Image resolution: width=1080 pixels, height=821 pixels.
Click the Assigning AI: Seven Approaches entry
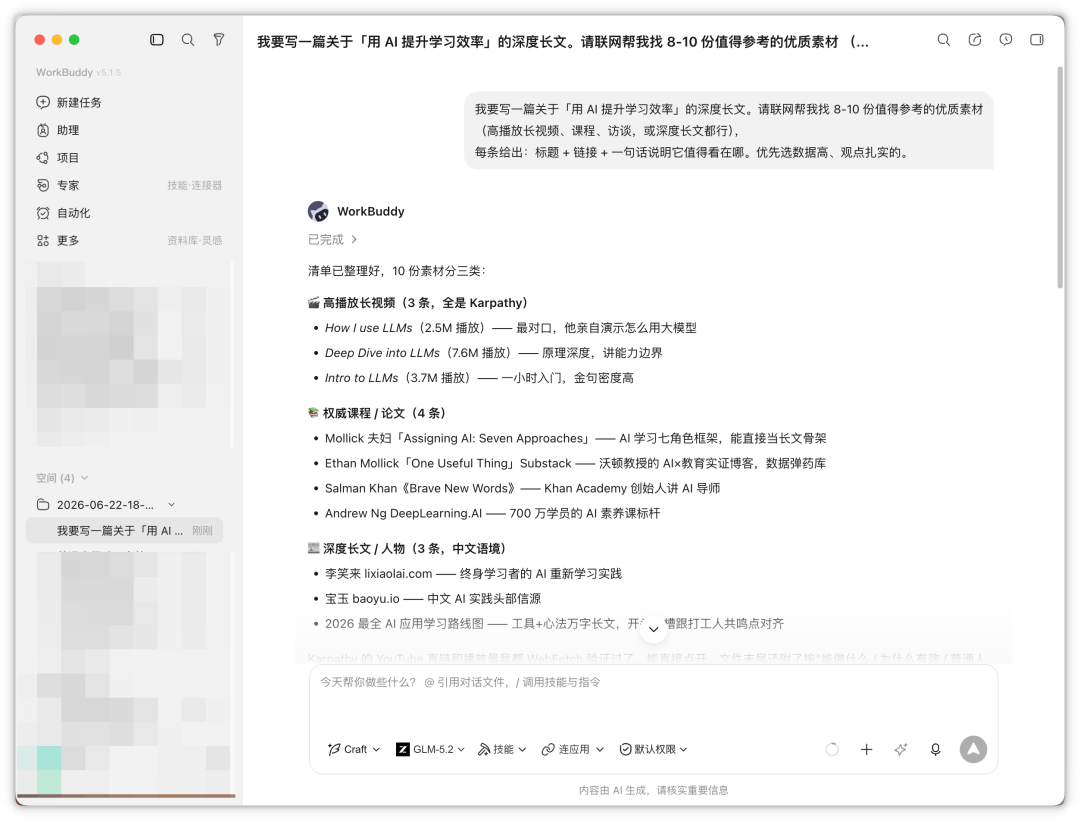pyautogui.click(x=575, y=438)
